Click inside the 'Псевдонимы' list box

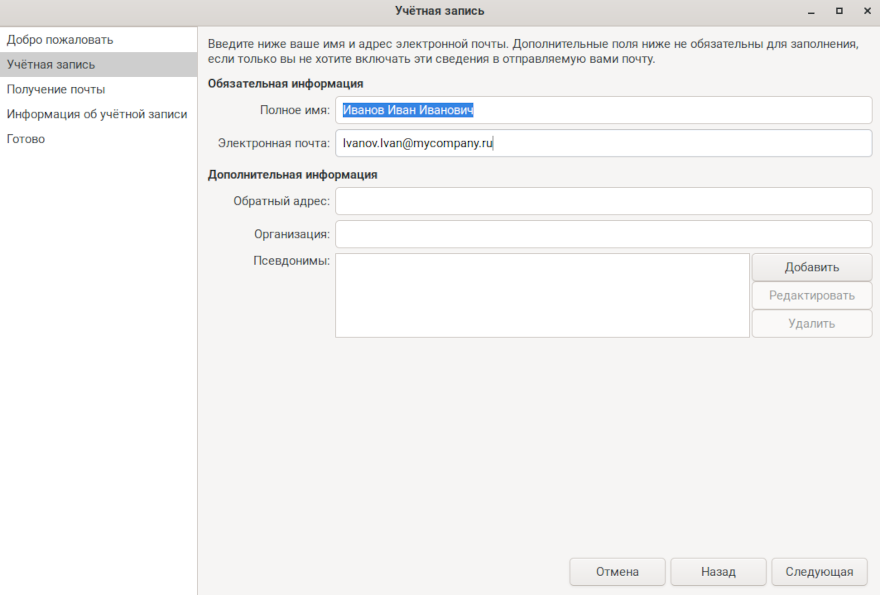pos(541,295)
